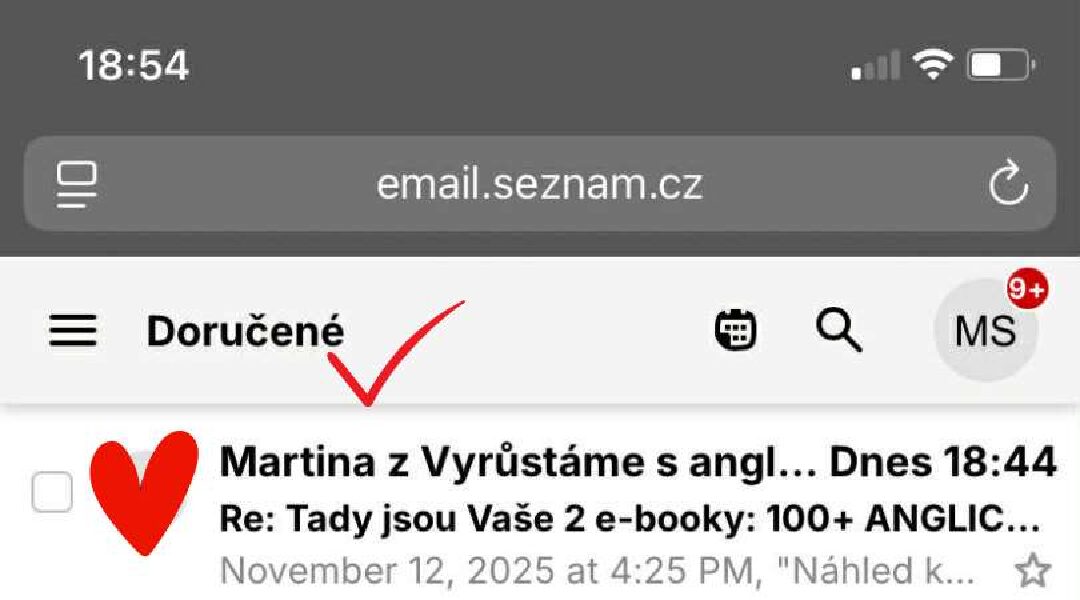Open the subject line Re: Tady jsou Vaše 2 e-booky
Screen dimensions: 1080x600
pyautogui.click(x=630, y=518)
